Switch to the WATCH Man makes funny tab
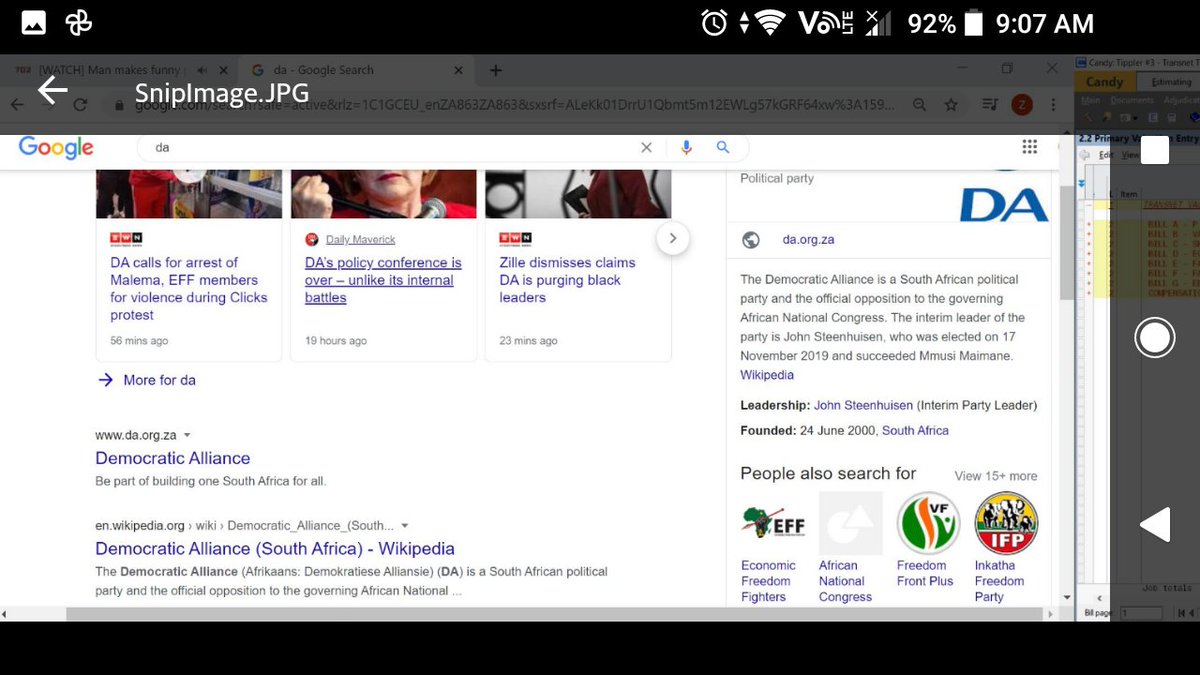This screenshot has width=1200, height=675. pos(120,70)
